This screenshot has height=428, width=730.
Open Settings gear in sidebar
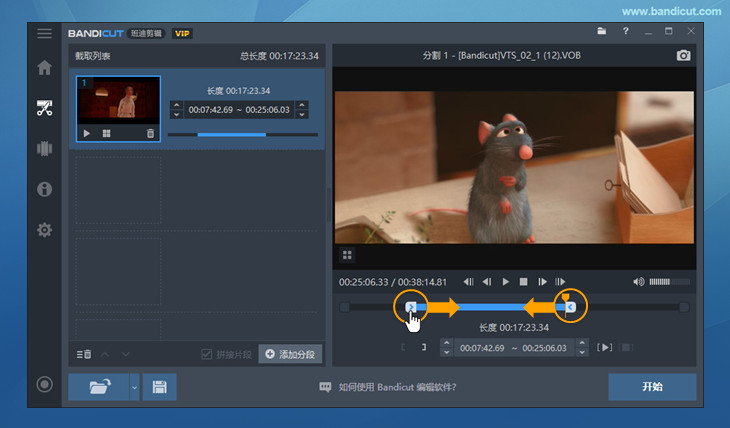[44, 230]
